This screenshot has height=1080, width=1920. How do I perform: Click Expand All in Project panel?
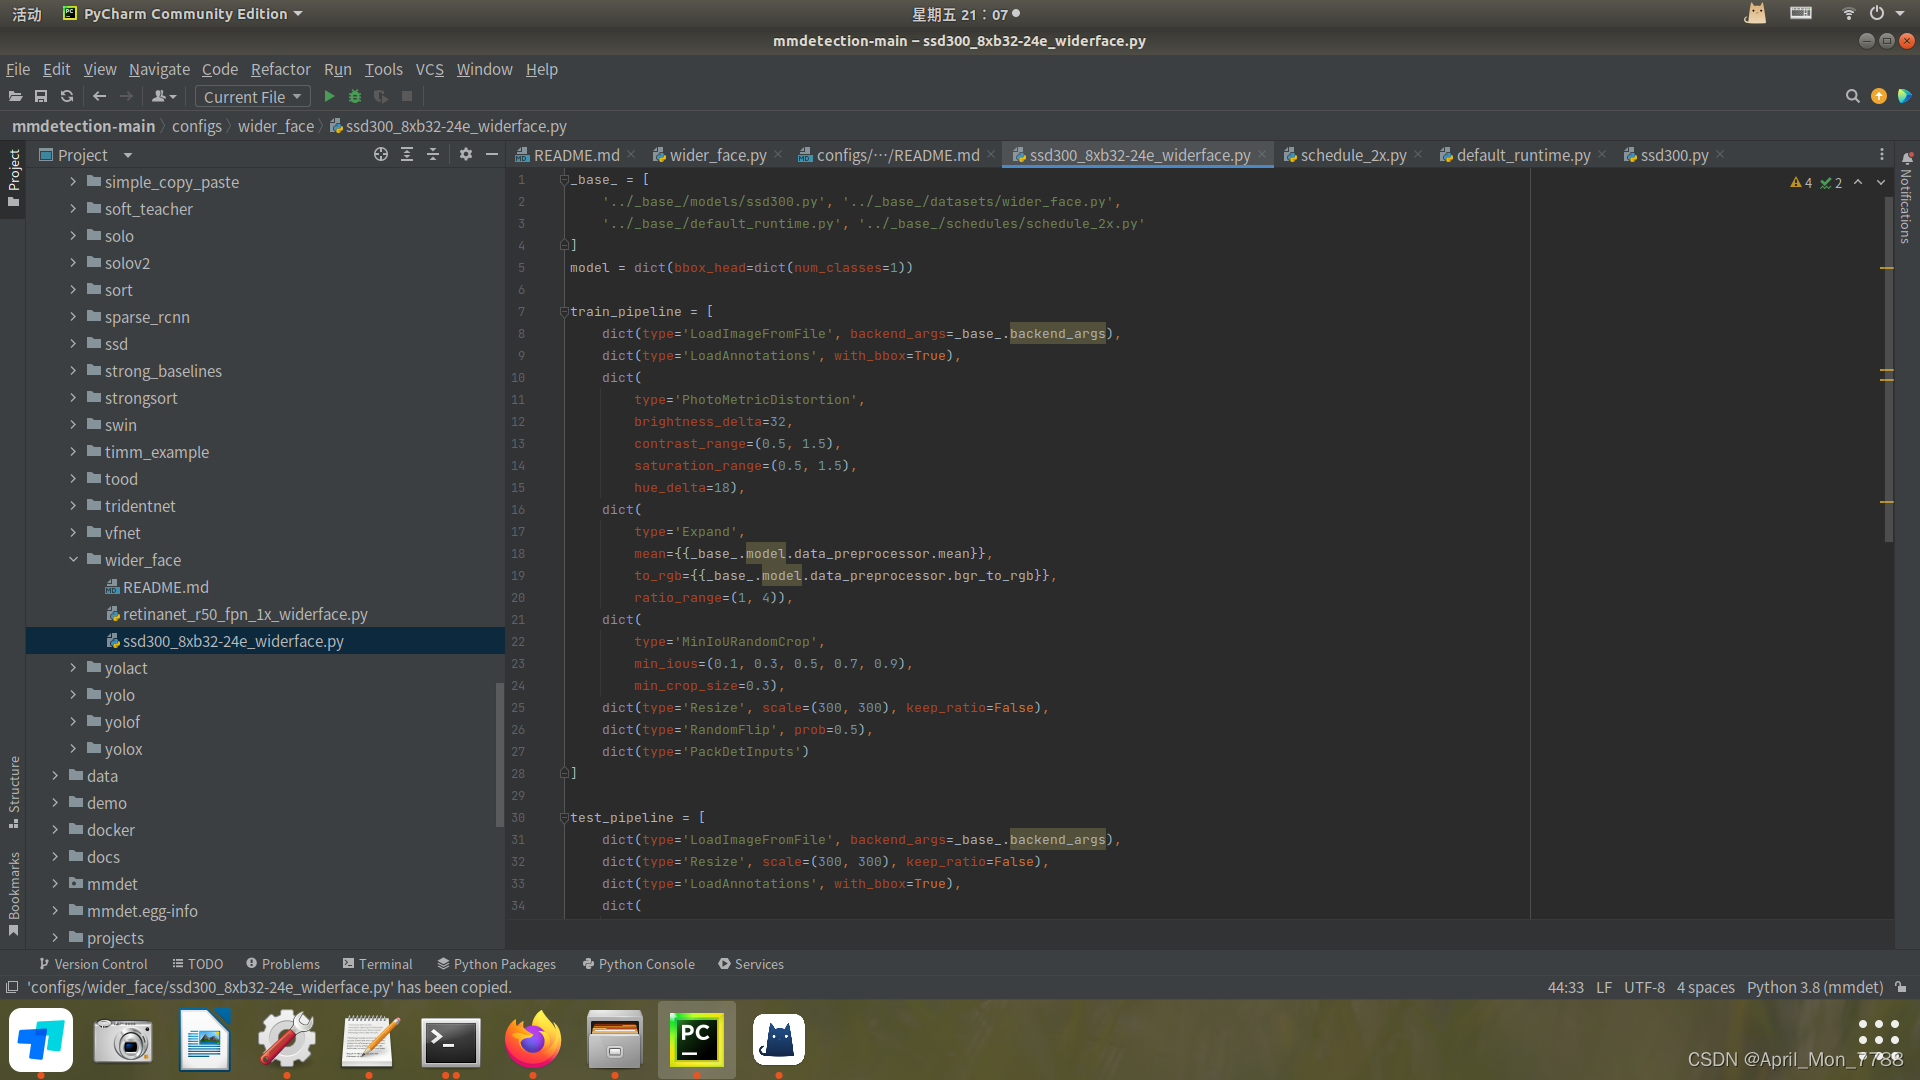coord(407,154)
